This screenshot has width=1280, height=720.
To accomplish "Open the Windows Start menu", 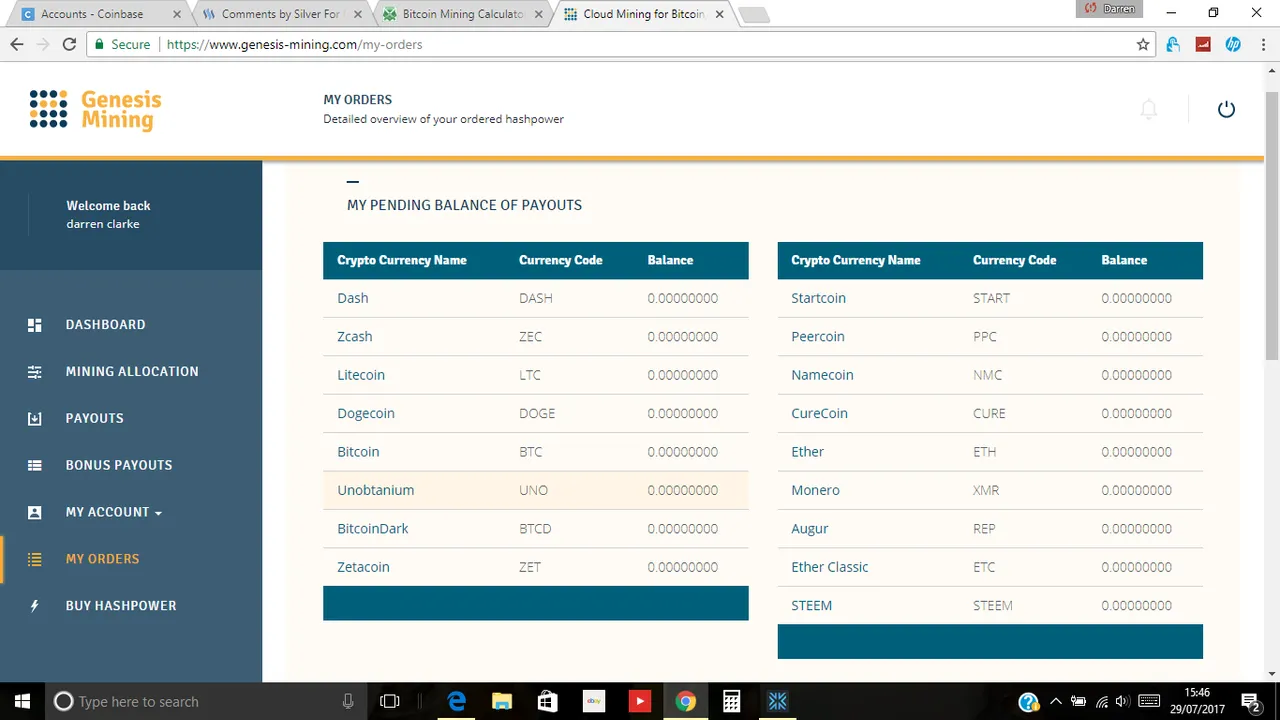I will (x=23, y=701).
